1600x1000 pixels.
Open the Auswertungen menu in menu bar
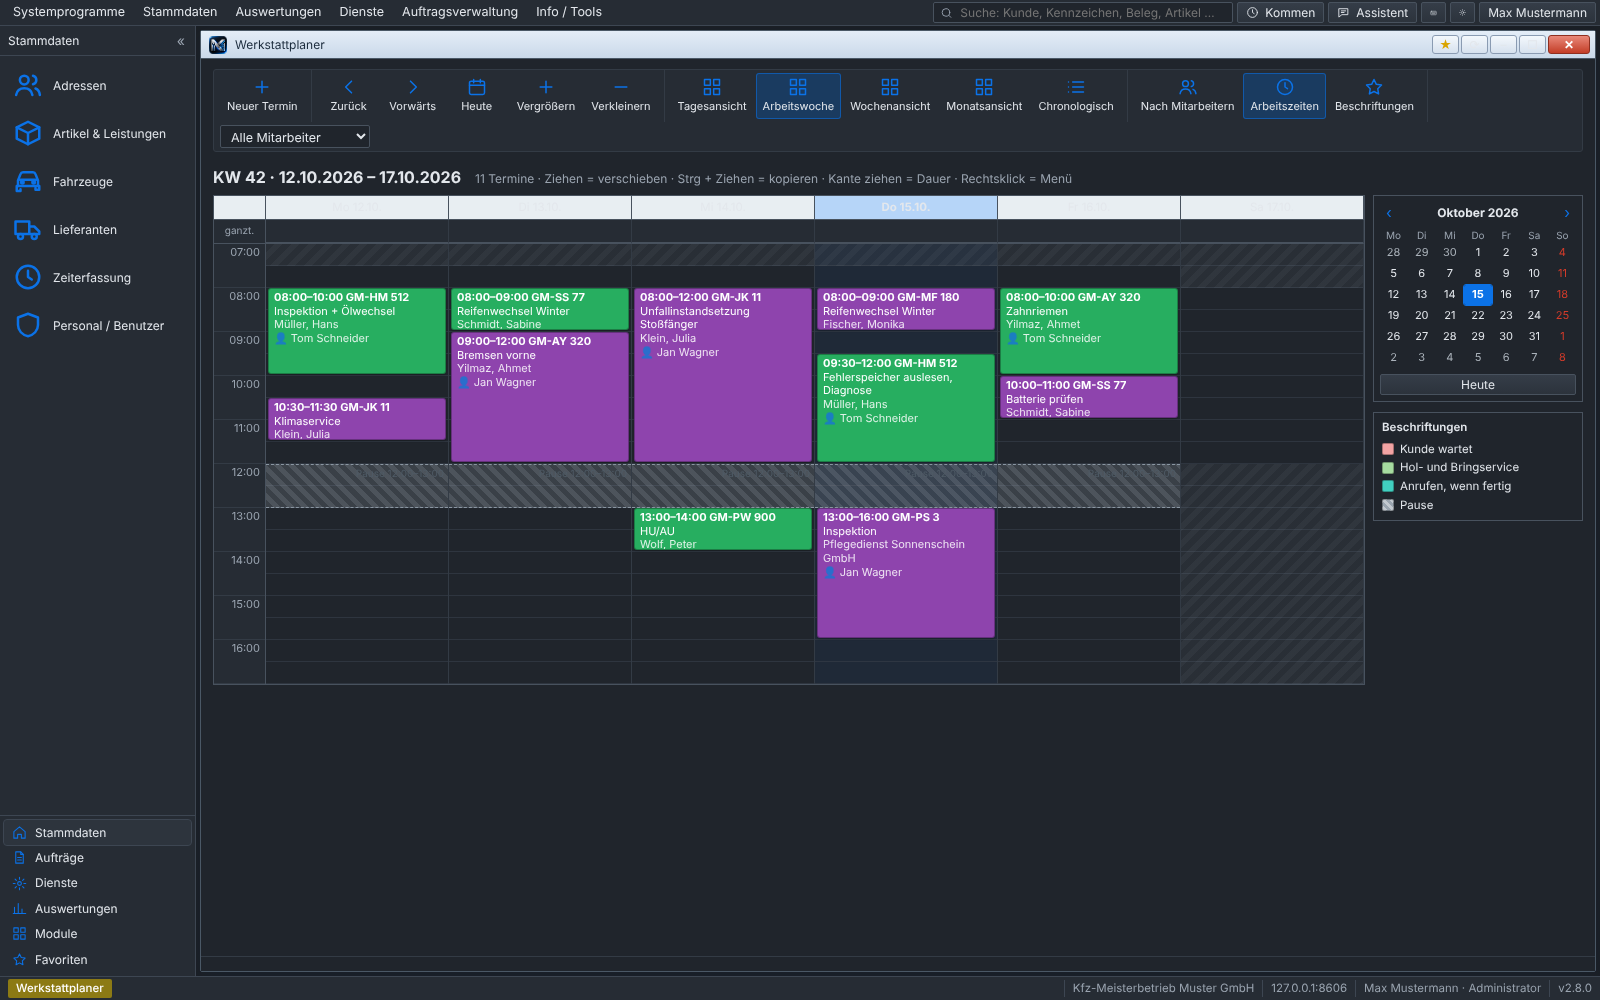click(278, 12)
